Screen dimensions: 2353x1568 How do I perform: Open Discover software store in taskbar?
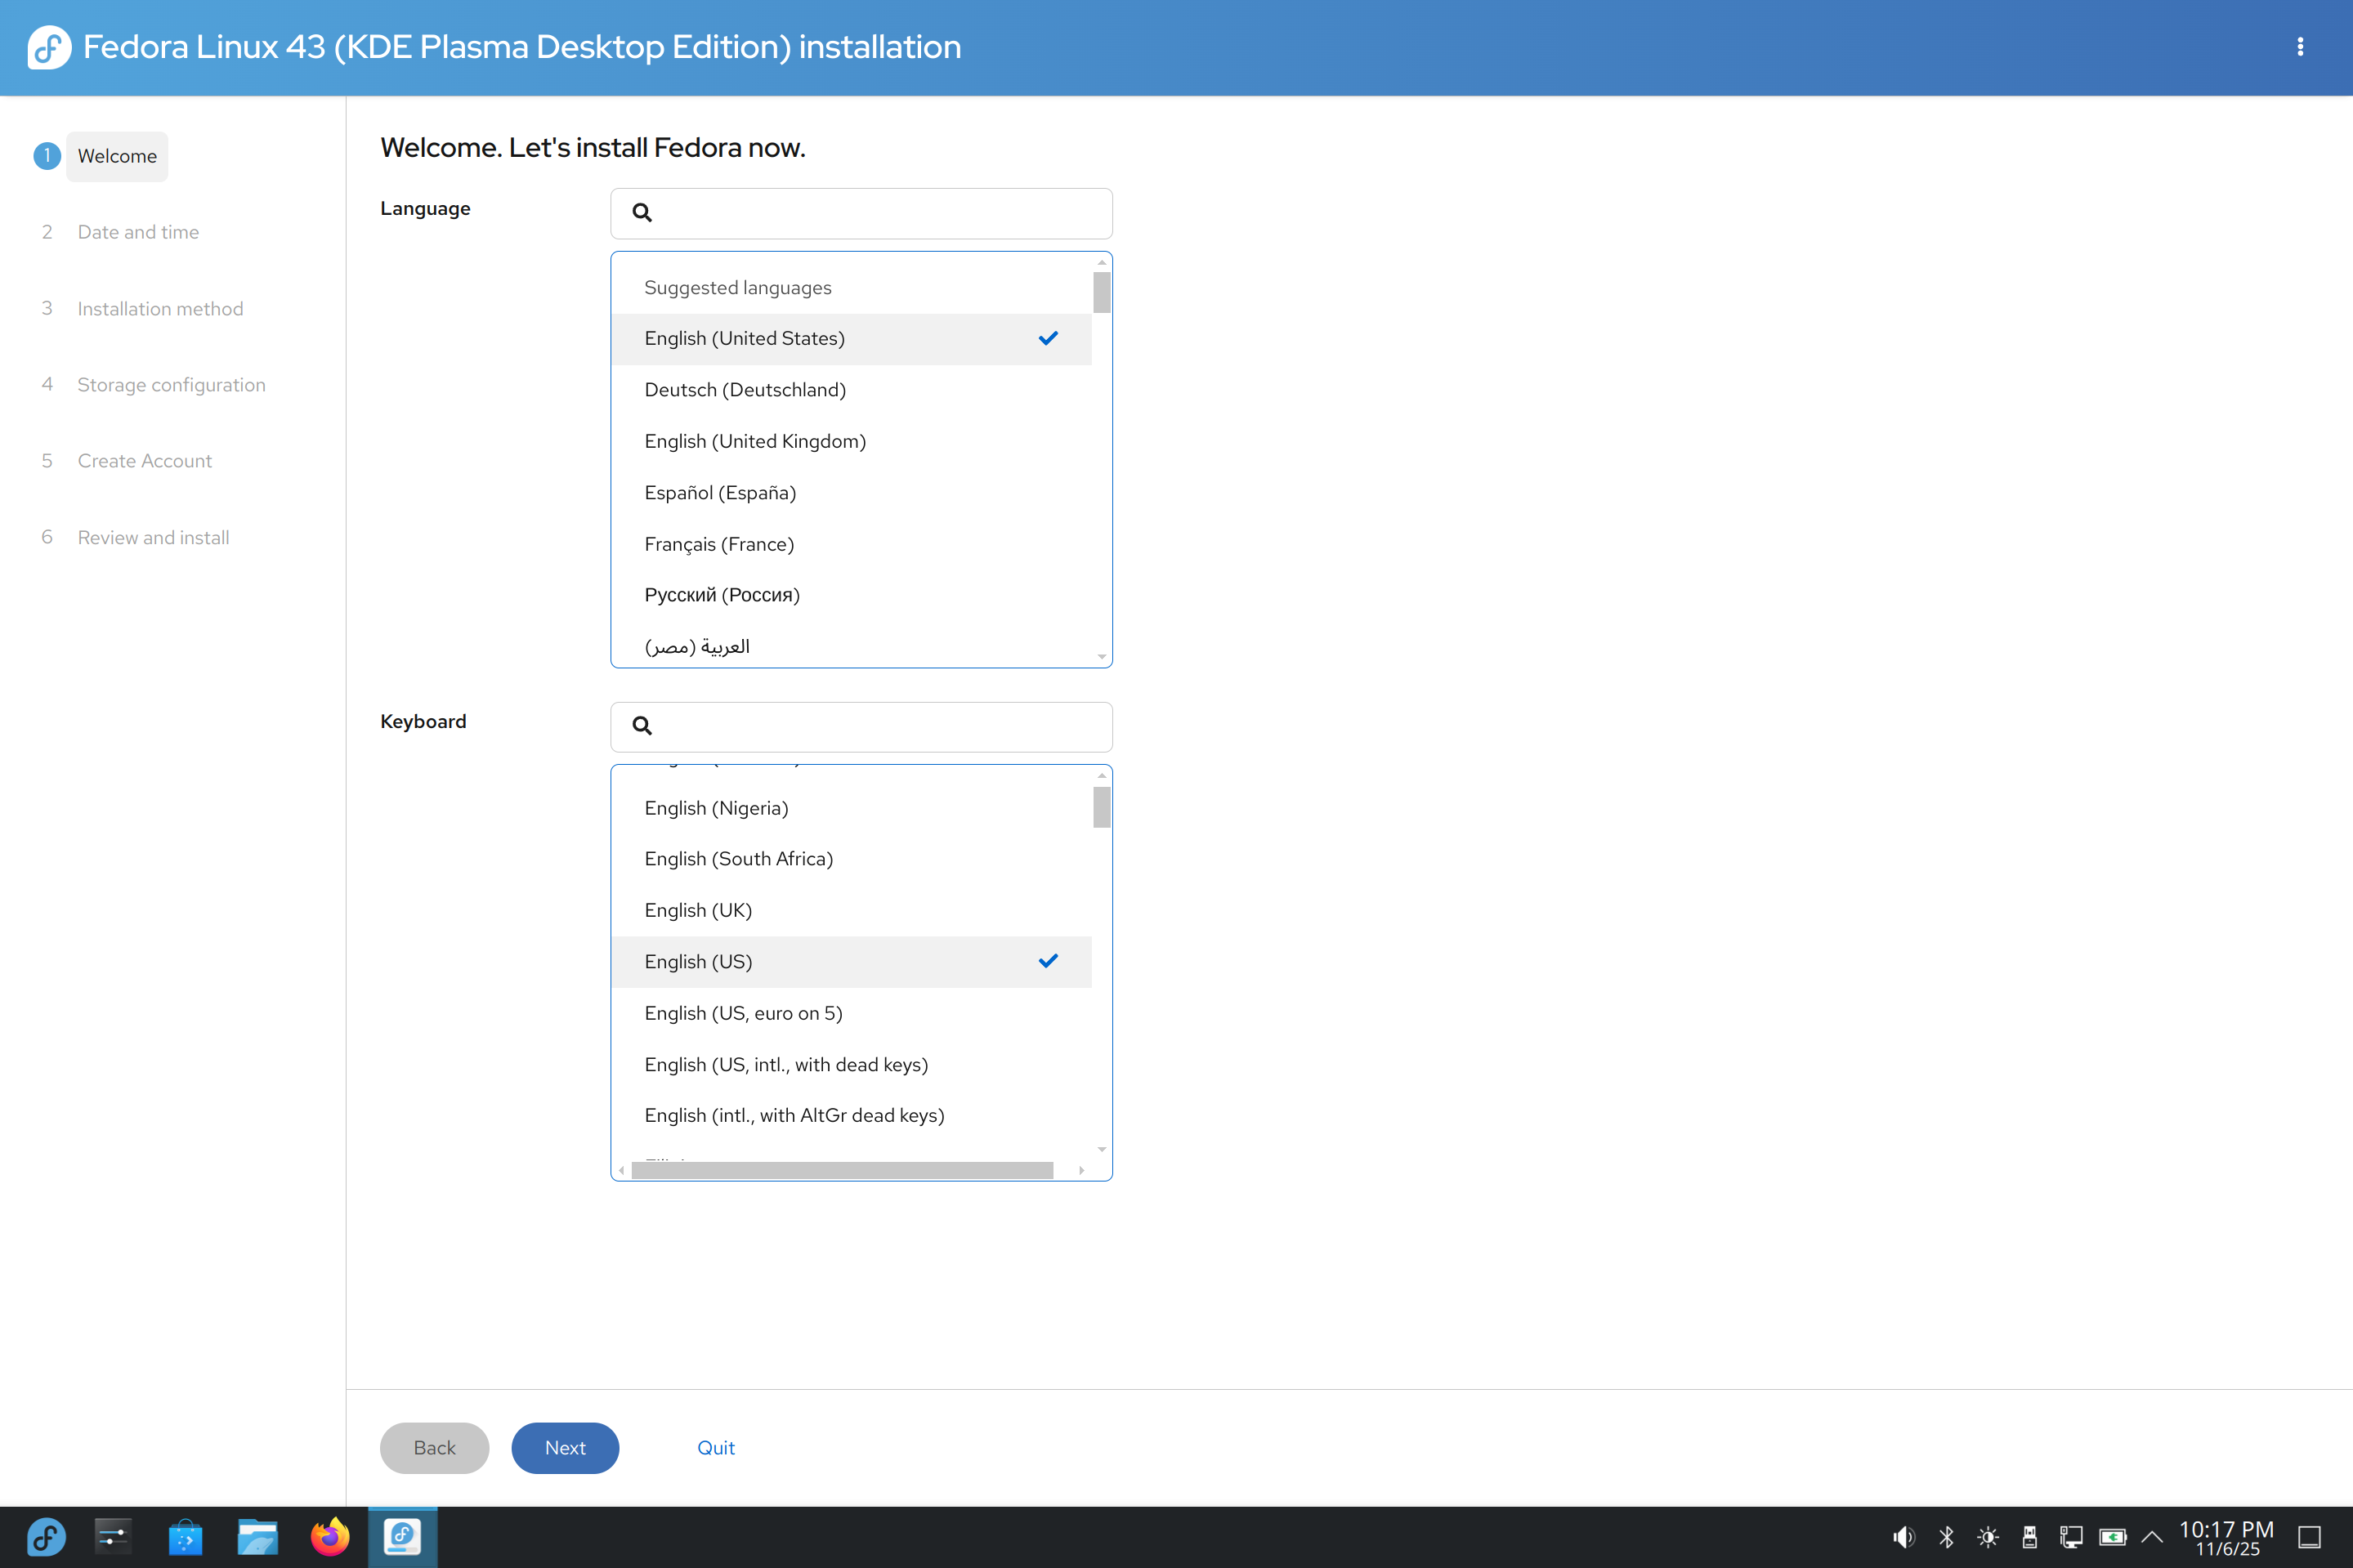185,1537
